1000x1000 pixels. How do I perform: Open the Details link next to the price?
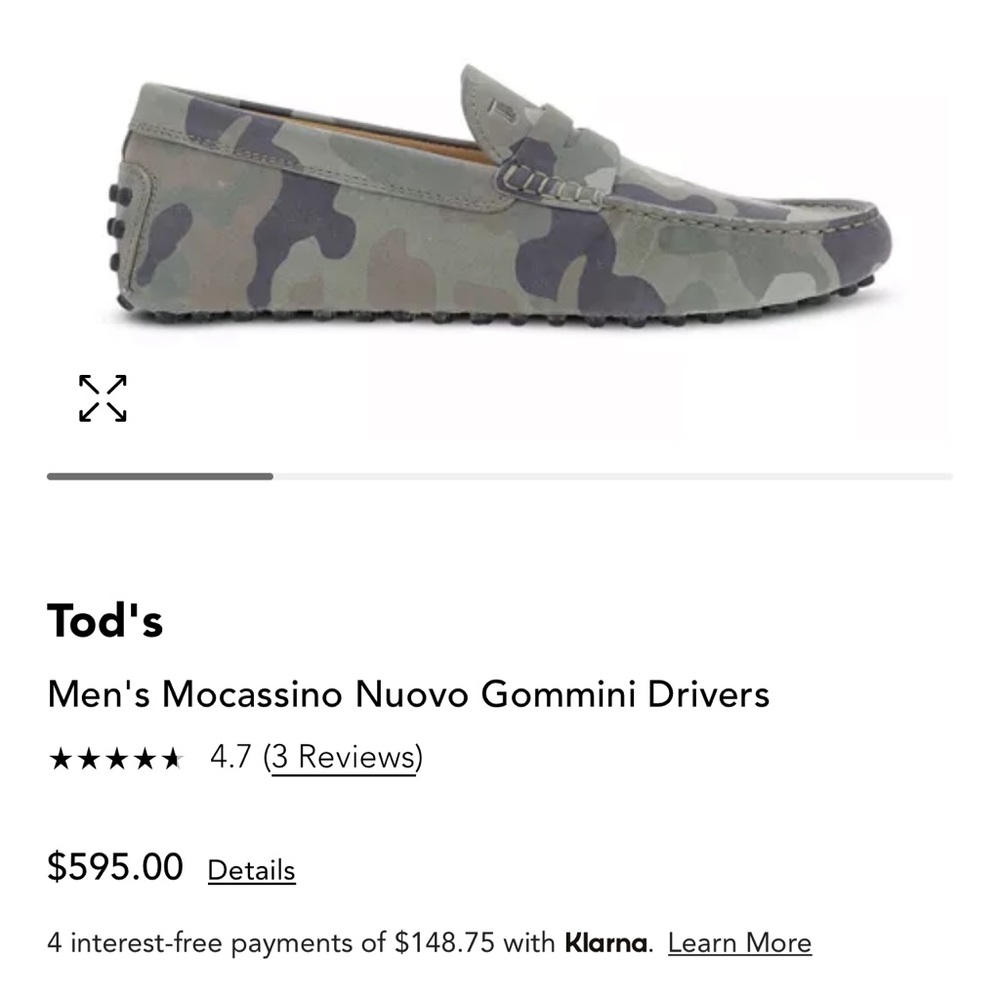pos(250,869)
